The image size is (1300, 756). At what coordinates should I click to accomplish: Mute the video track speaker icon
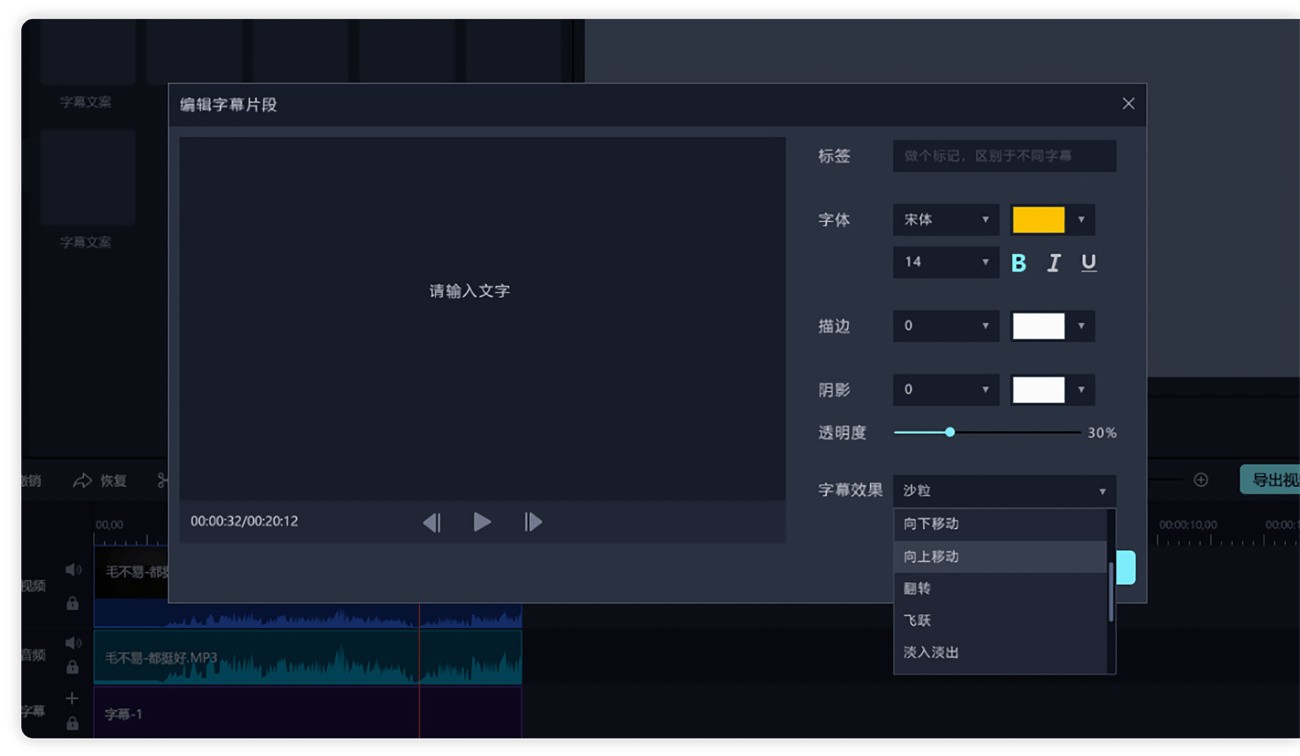pos(73,569)
